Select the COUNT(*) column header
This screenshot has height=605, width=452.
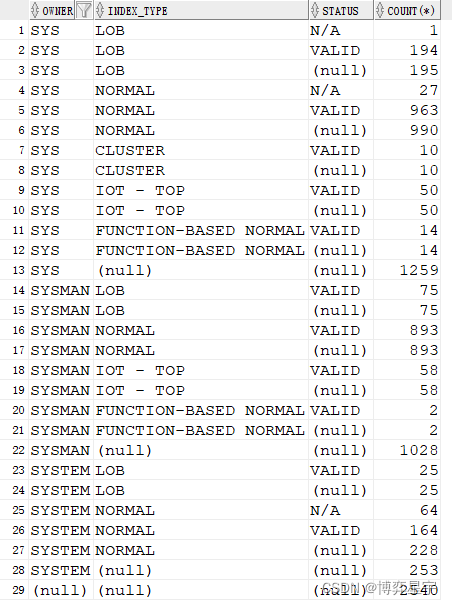[407, 10]
